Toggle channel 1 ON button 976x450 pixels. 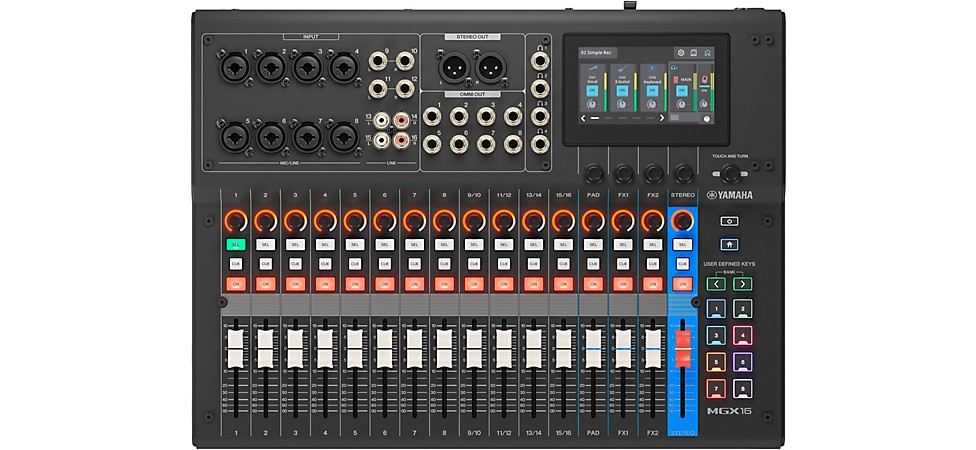pyautogui.click(x=236, y=284)
